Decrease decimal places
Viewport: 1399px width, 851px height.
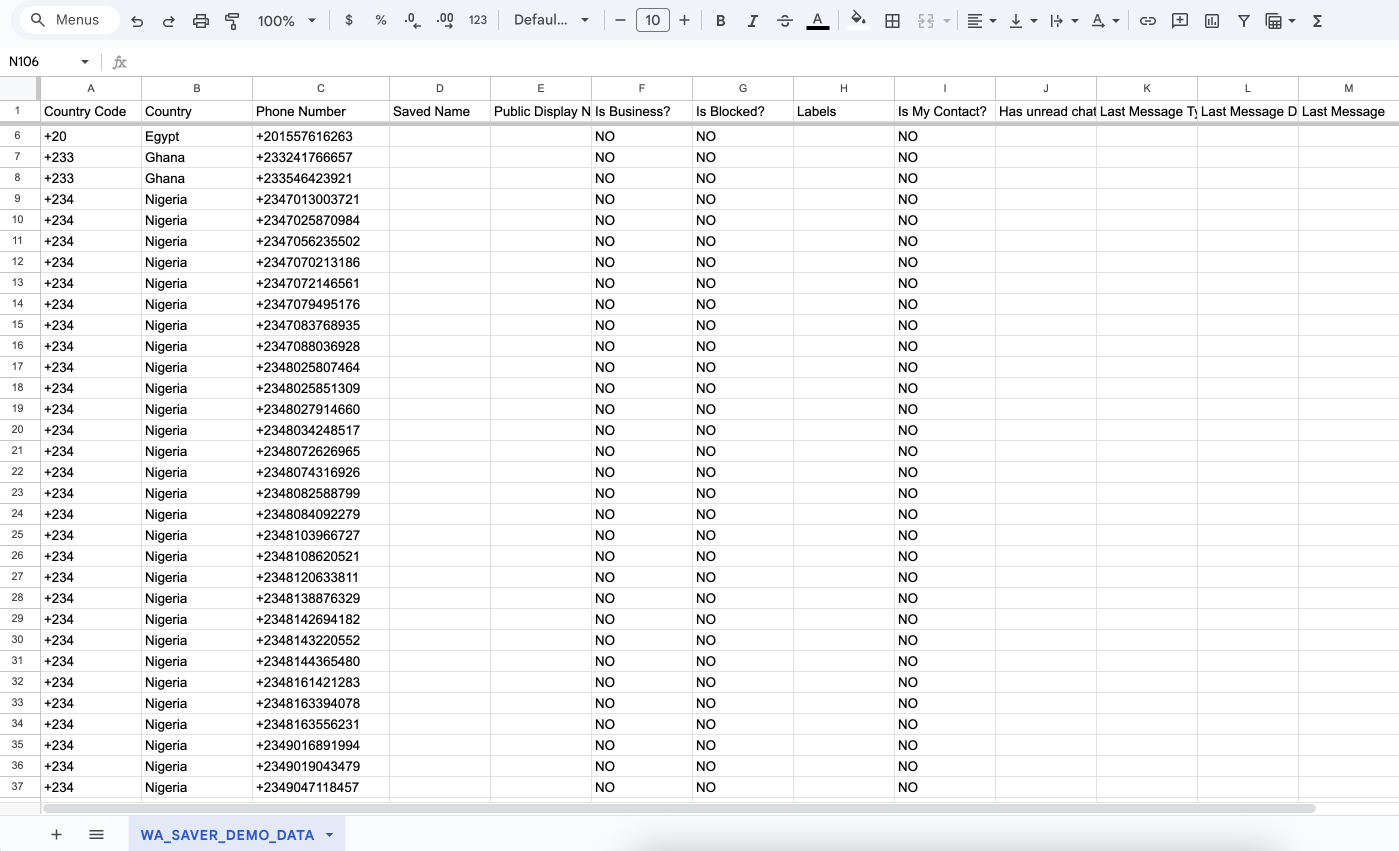click(412, 20)
